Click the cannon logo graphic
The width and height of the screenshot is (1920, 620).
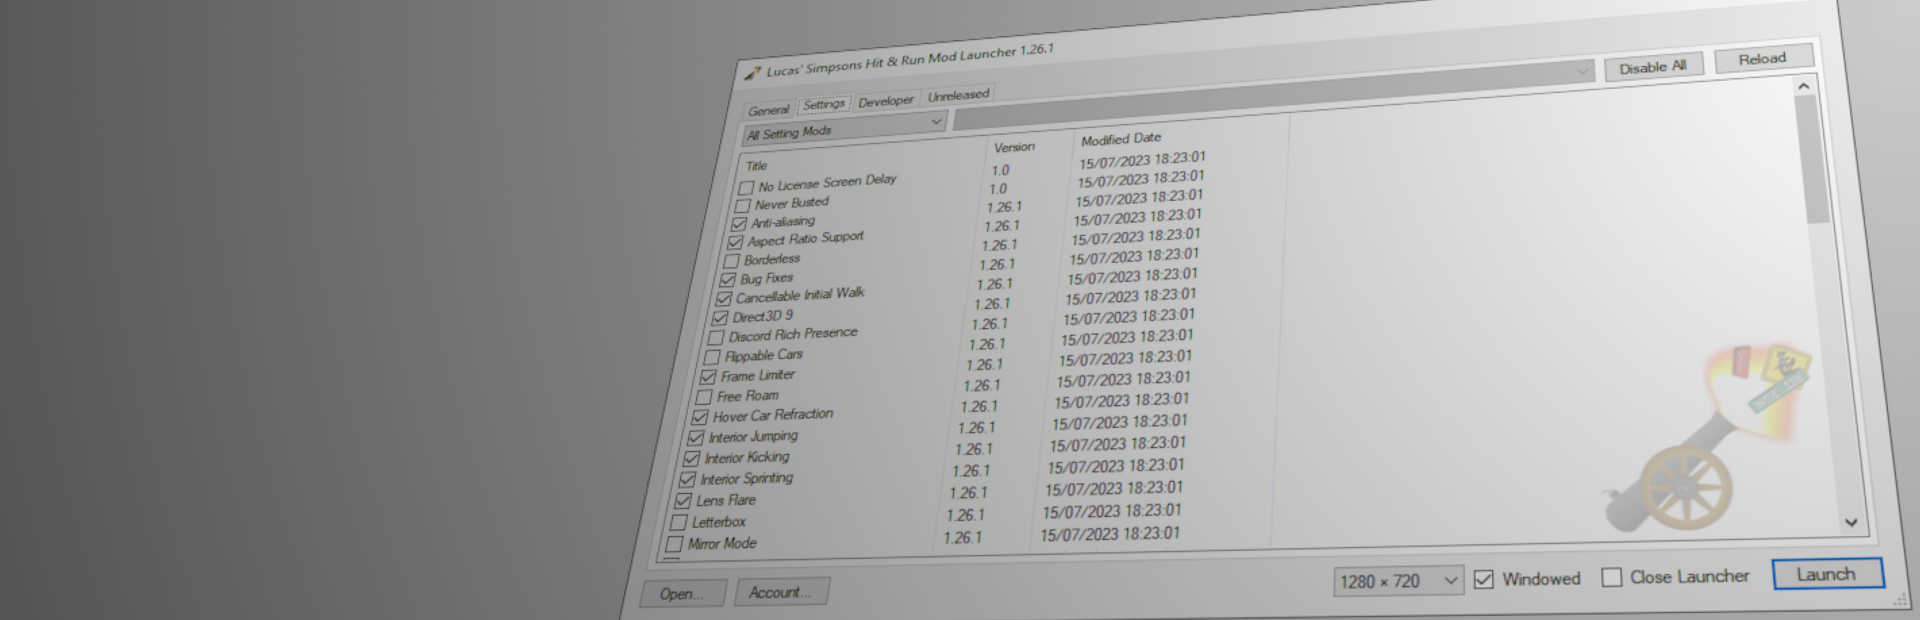point(1706,440)
